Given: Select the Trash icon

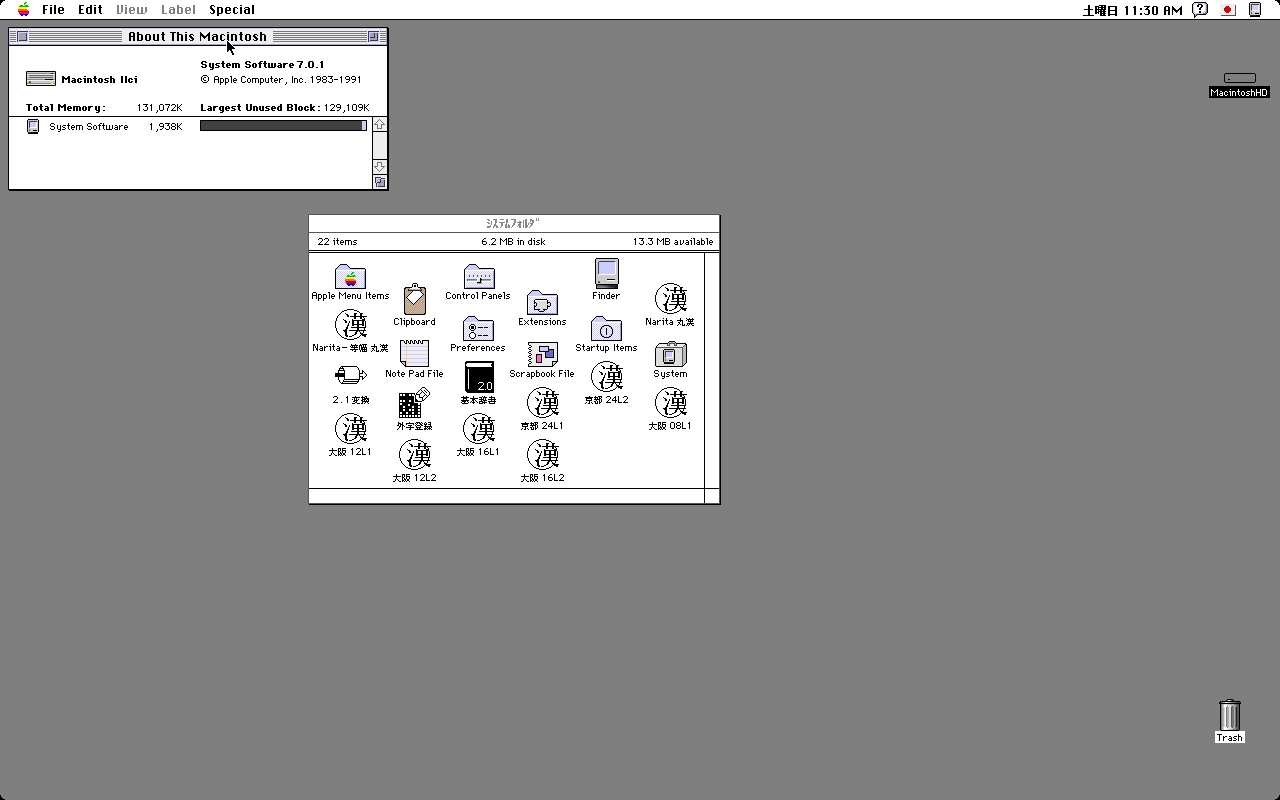Looking at the screenshot, I should [x=1230, y=715].
